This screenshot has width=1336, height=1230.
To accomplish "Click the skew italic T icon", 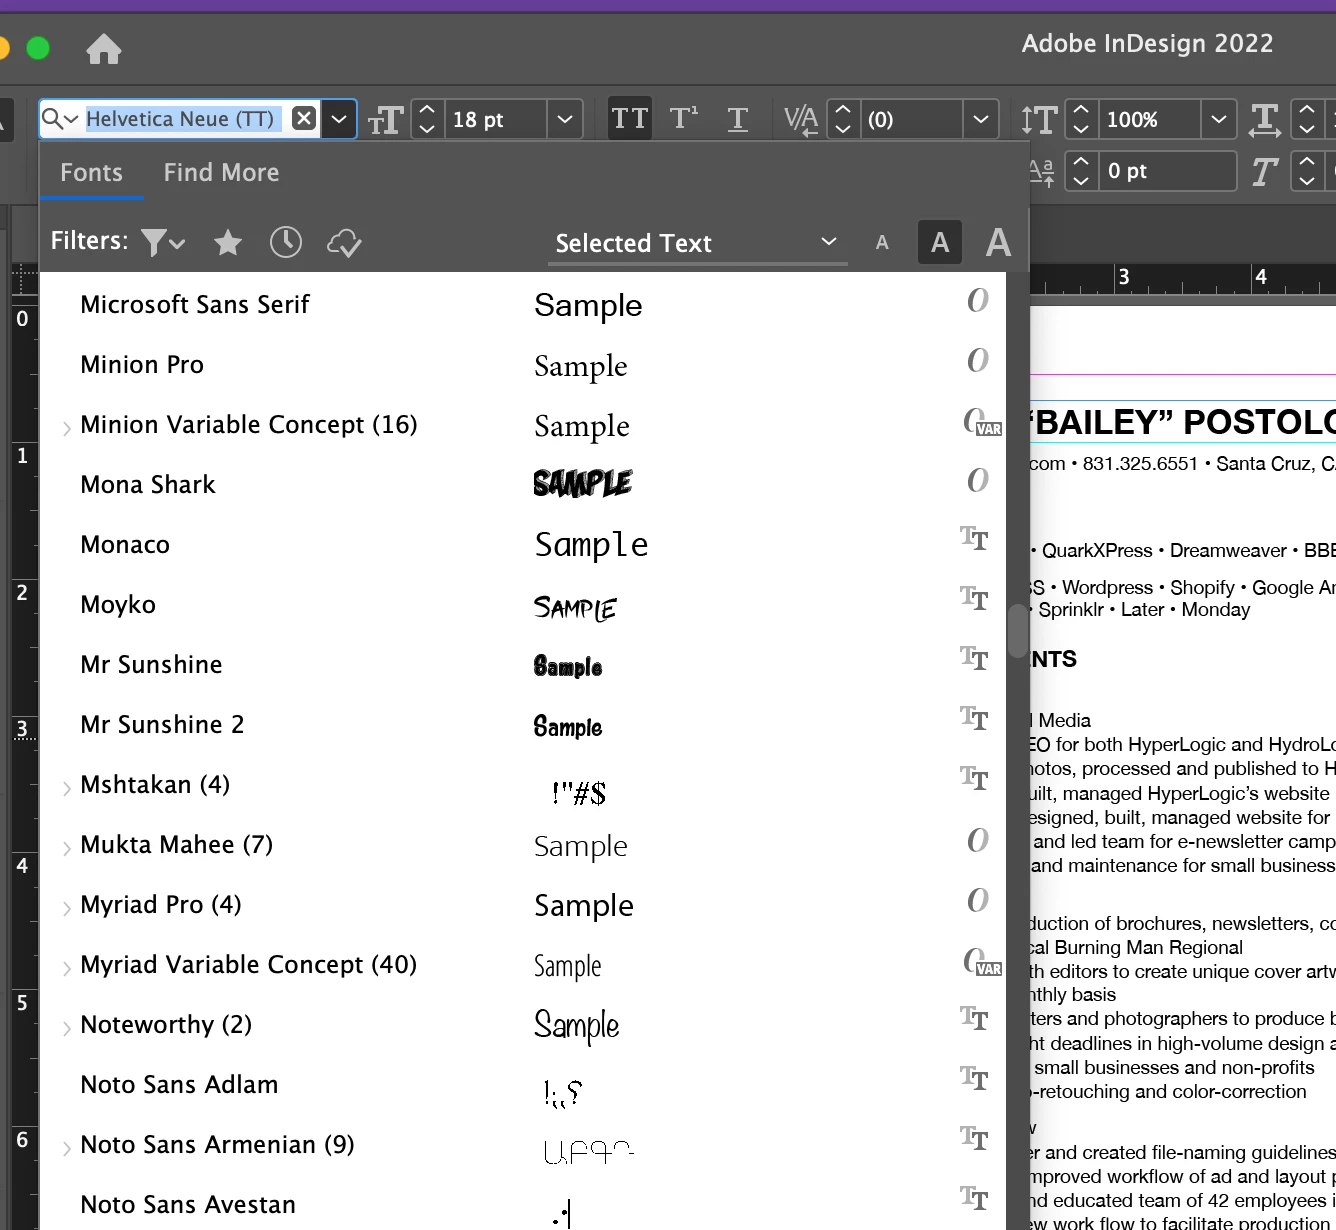I will 1265,172.
